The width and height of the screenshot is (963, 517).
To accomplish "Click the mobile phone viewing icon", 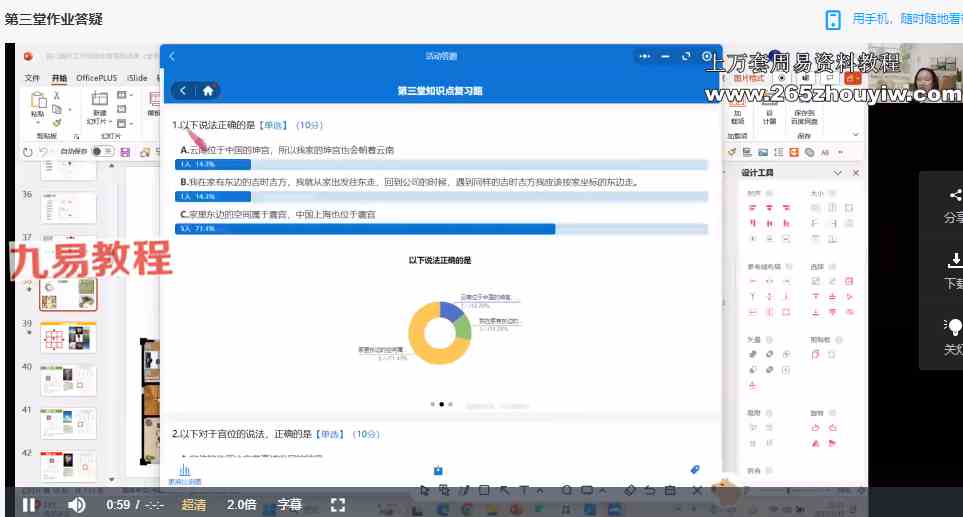I will [832, 20].
